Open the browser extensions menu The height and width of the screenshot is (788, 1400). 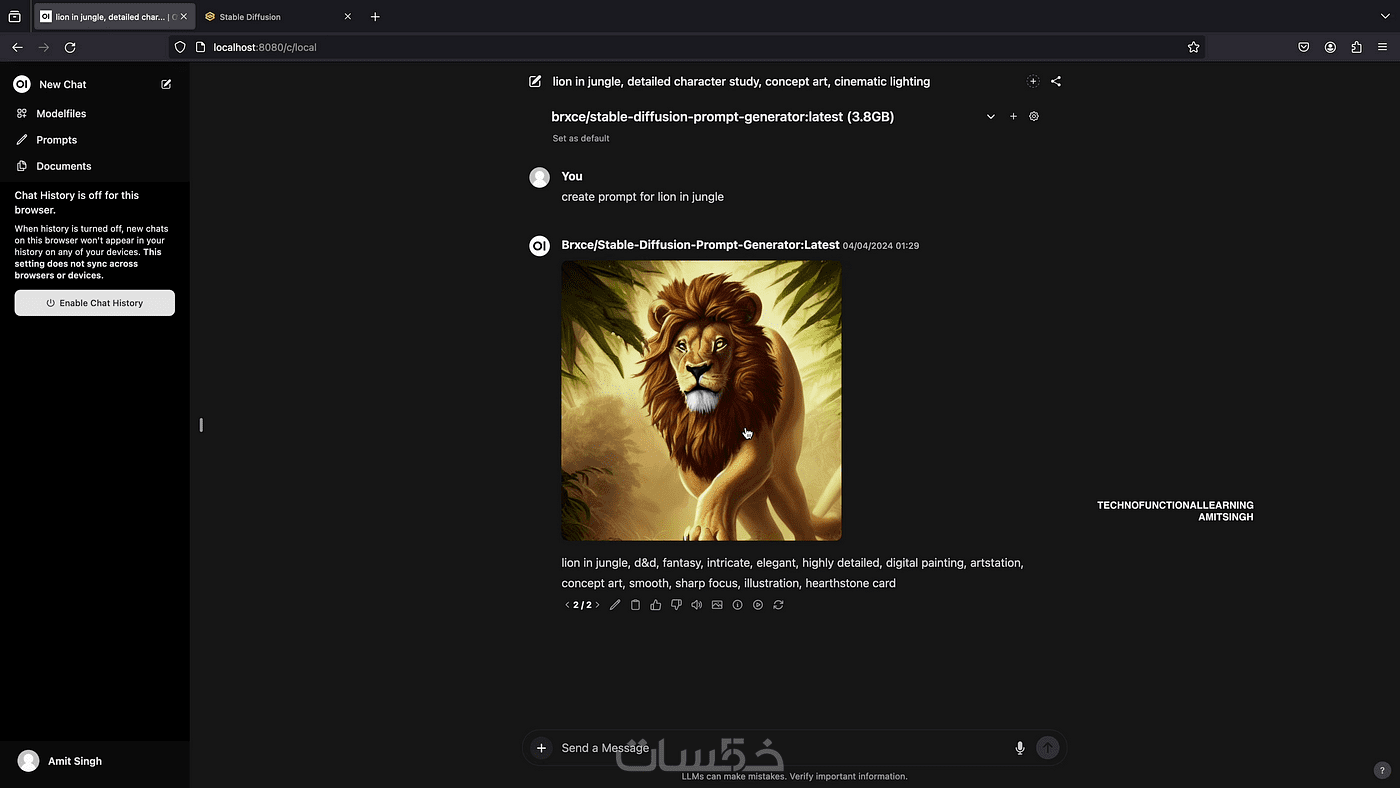(1357, 47)
